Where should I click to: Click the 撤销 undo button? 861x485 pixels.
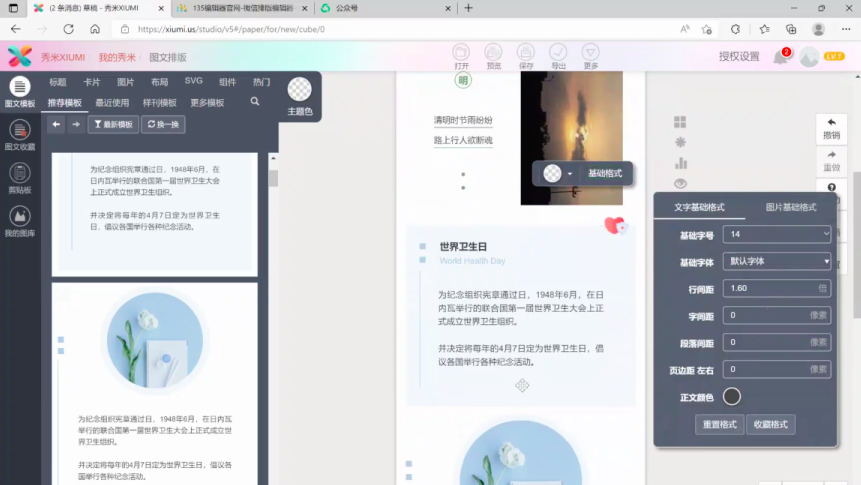coord(831,129)
